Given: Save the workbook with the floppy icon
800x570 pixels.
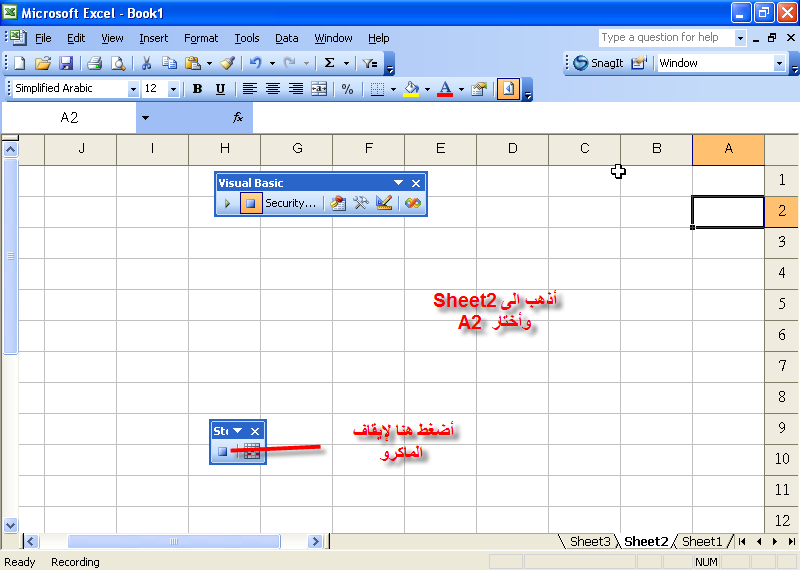Looking at the screenshot, I should point(66,63).
